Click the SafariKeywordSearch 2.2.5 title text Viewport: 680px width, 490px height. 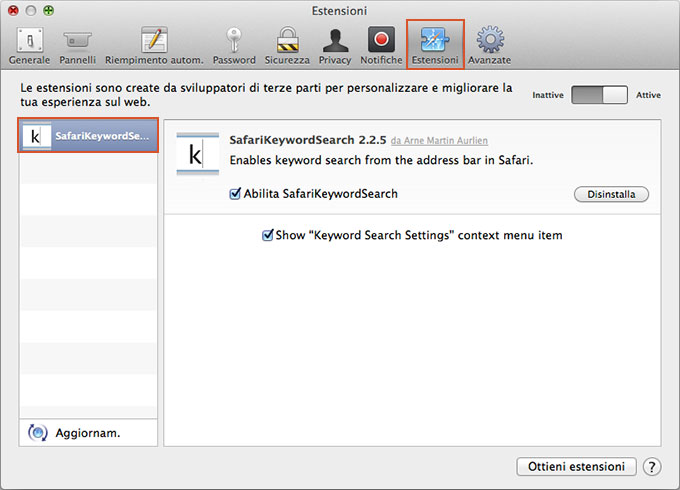[307, 140]
